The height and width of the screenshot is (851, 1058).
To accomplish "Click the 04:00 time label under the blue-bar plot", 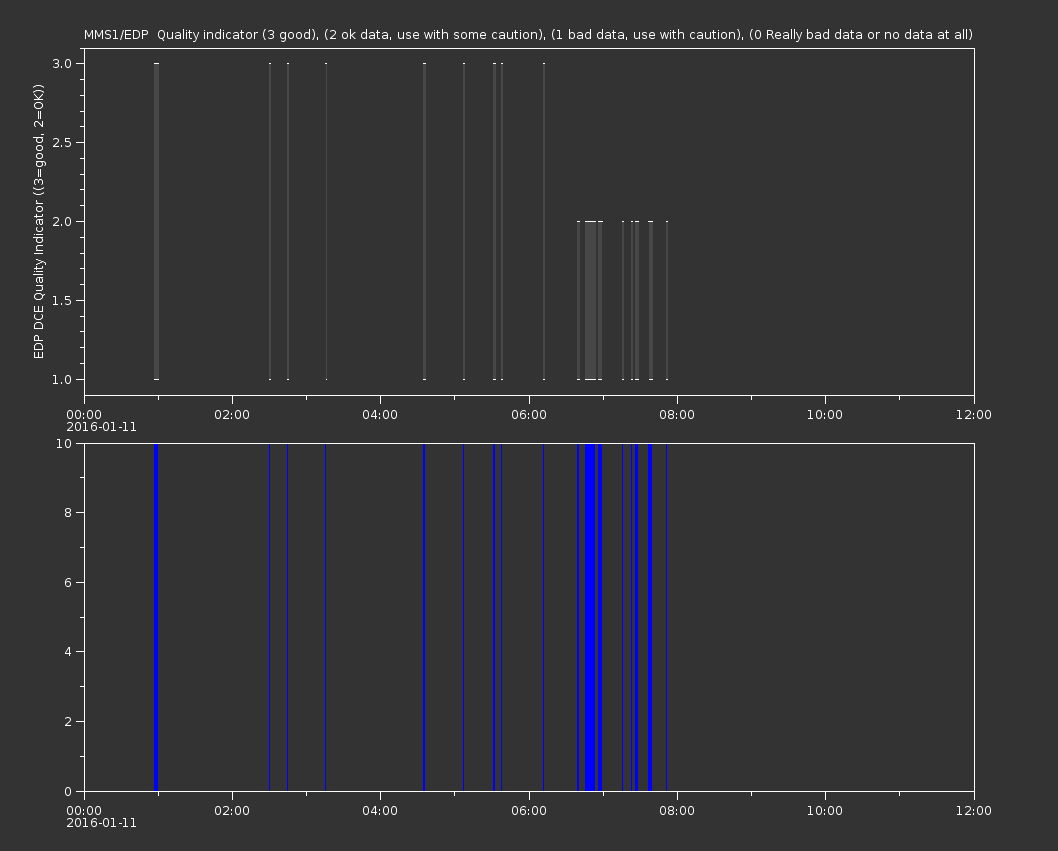I will click(x=380, y=811).
